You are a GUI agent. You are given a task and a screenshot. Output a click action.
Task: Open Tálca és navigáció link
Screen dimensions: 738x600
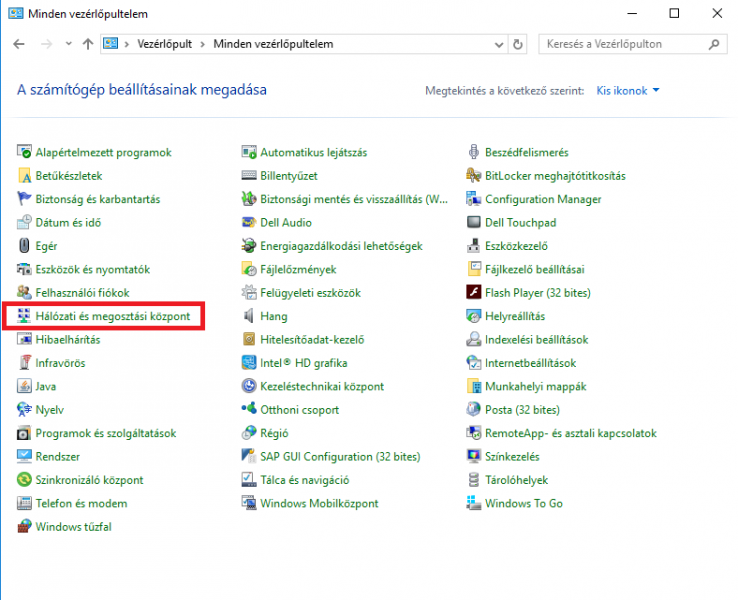(x=305, y=480)
